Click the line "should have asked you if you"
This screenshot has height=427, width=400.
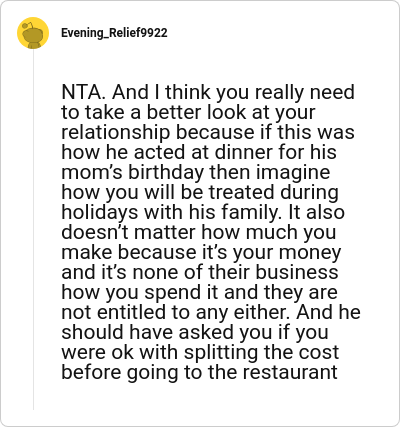pyautogui.click(x=195, y=332)
